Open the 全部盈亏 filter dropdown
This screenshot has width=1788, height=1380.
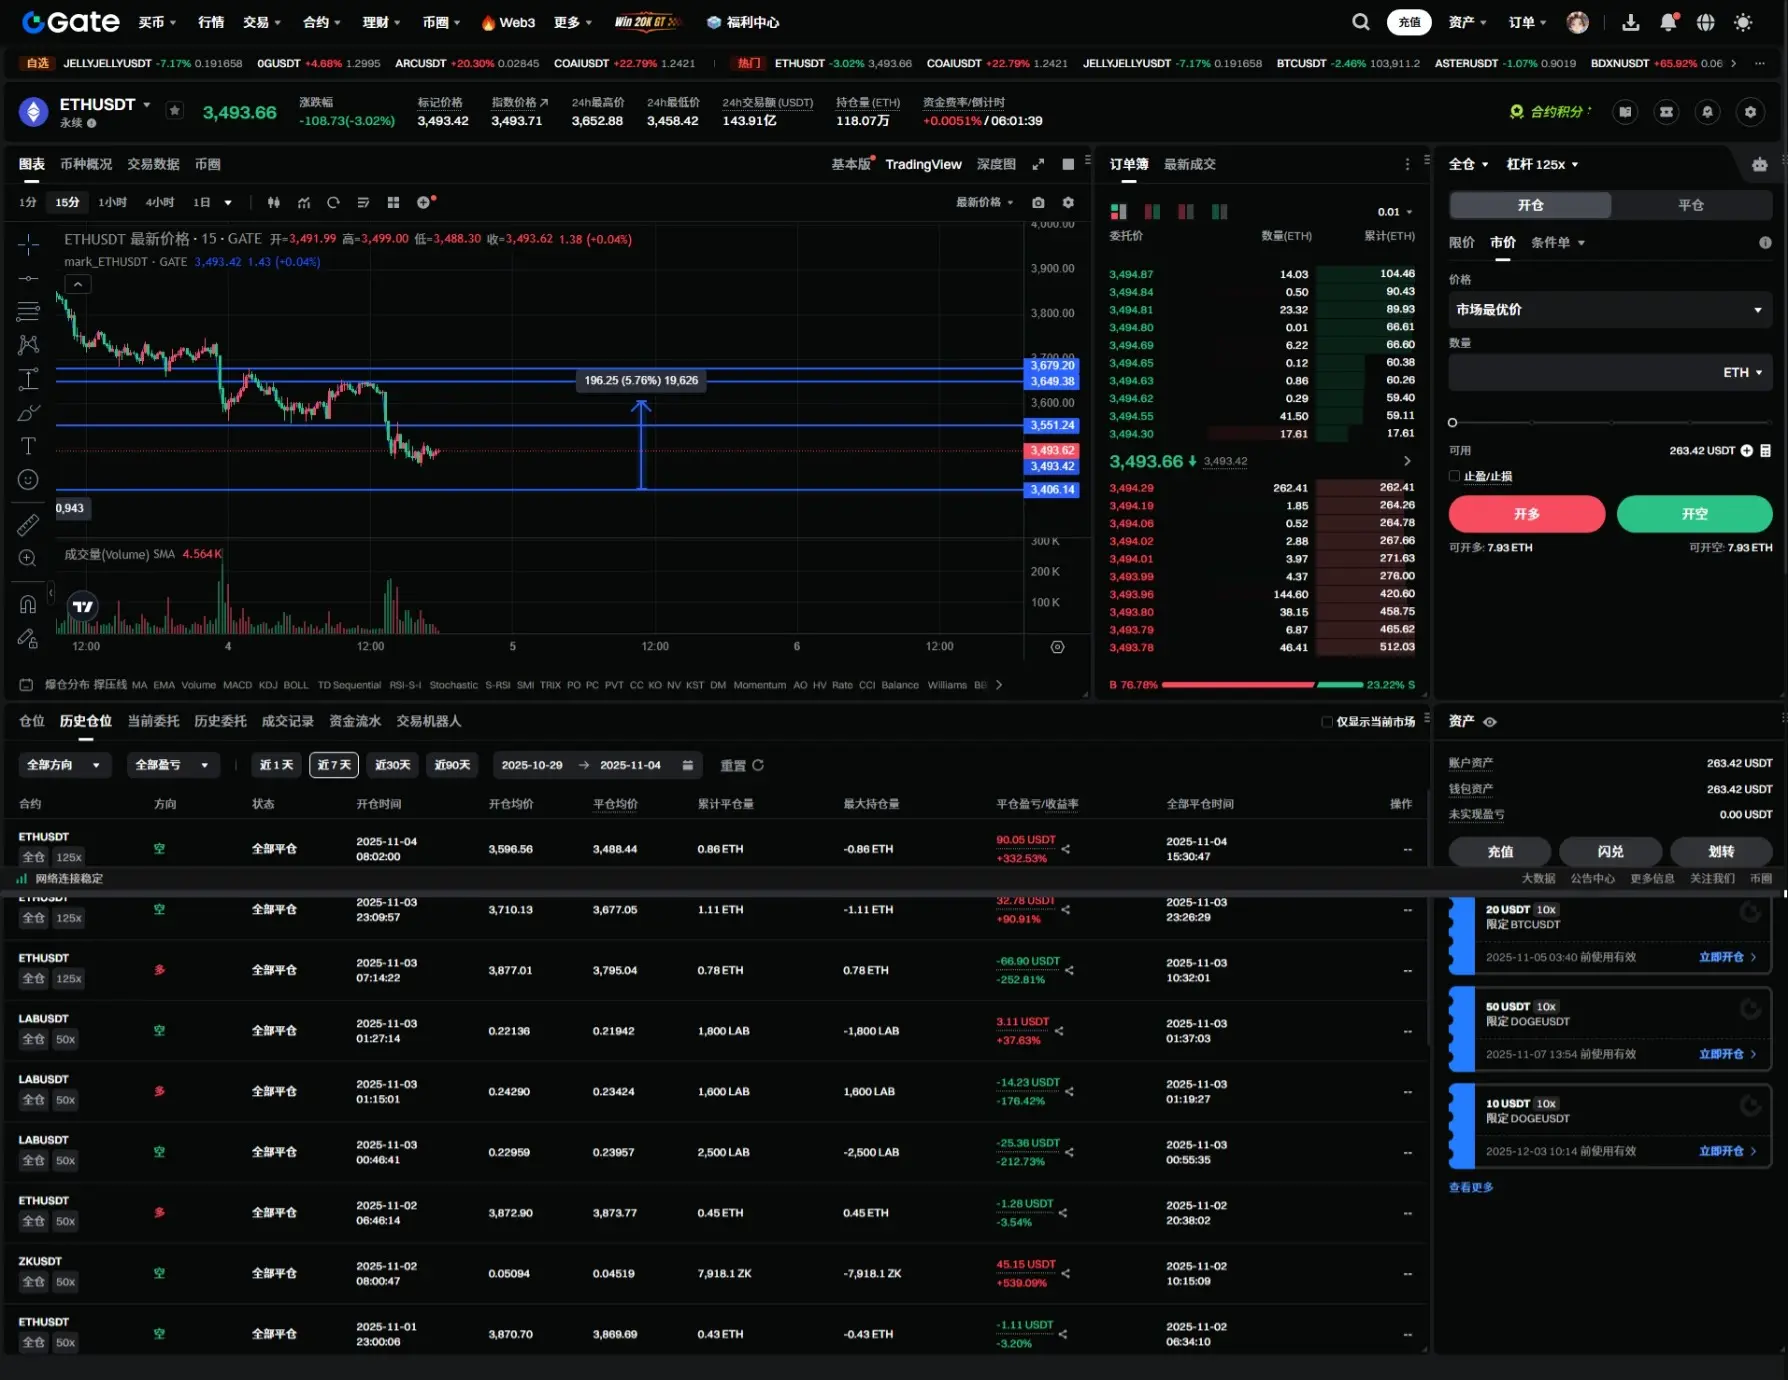[173, 765]
